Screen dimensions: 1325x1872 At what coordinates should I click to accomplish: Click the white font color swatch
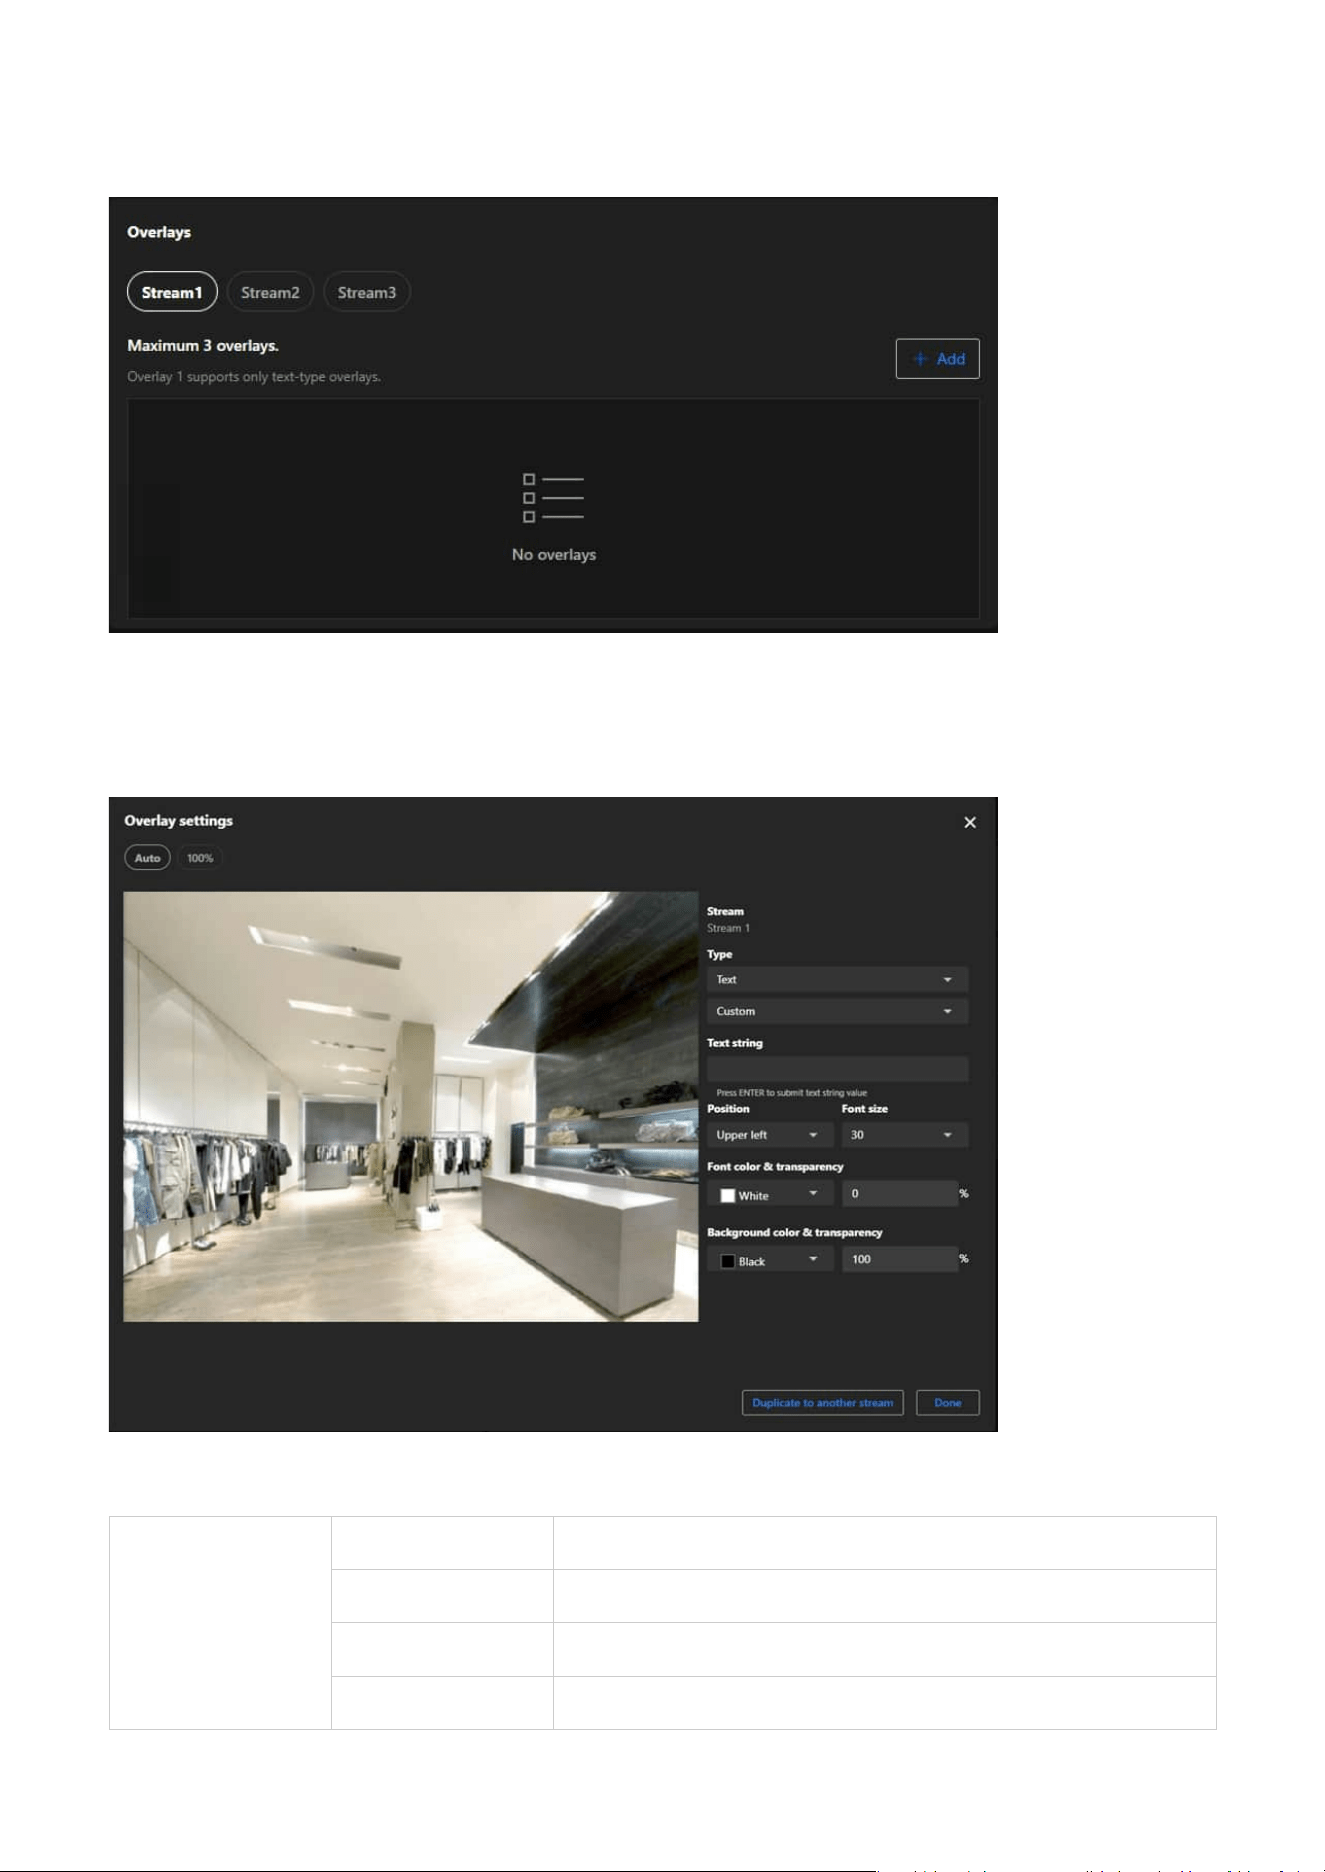[727, 1195]
